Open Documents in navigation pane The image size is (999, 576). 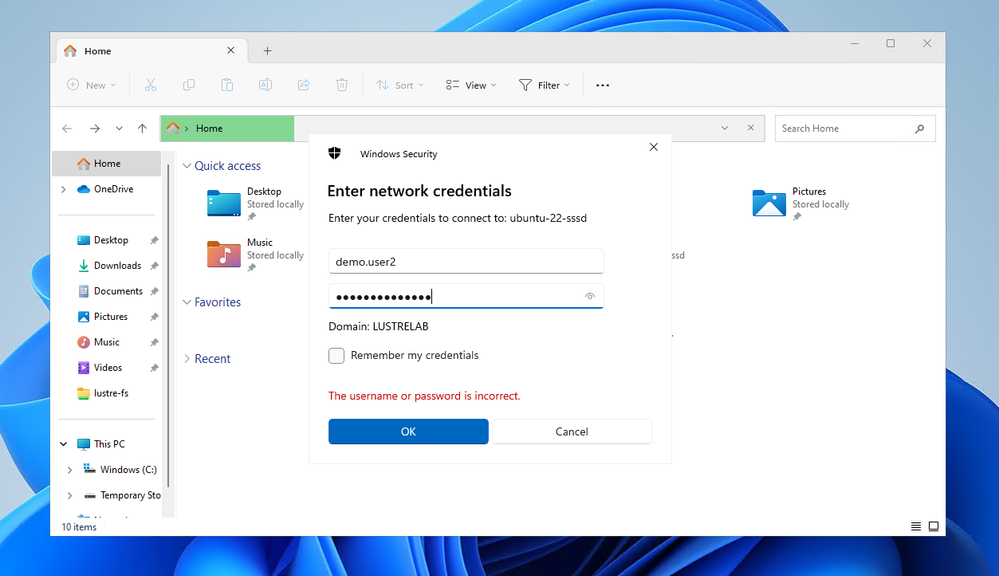(x=118, y=291)
